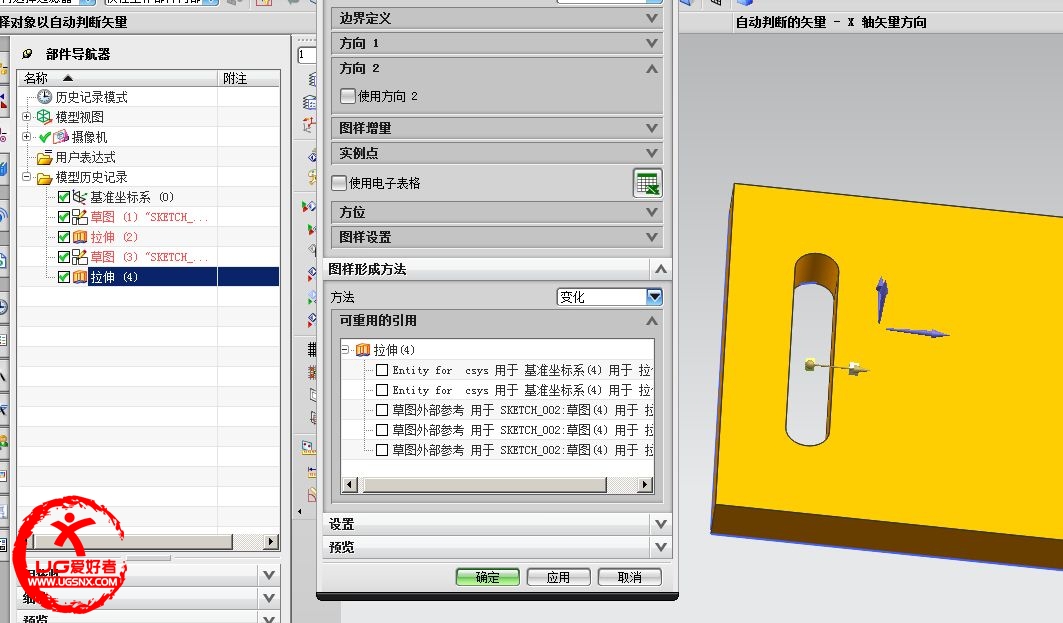Tick the 使用电子表格 checkbox
This screenshot has height=623, width=1063.
[x=339, y=183]
